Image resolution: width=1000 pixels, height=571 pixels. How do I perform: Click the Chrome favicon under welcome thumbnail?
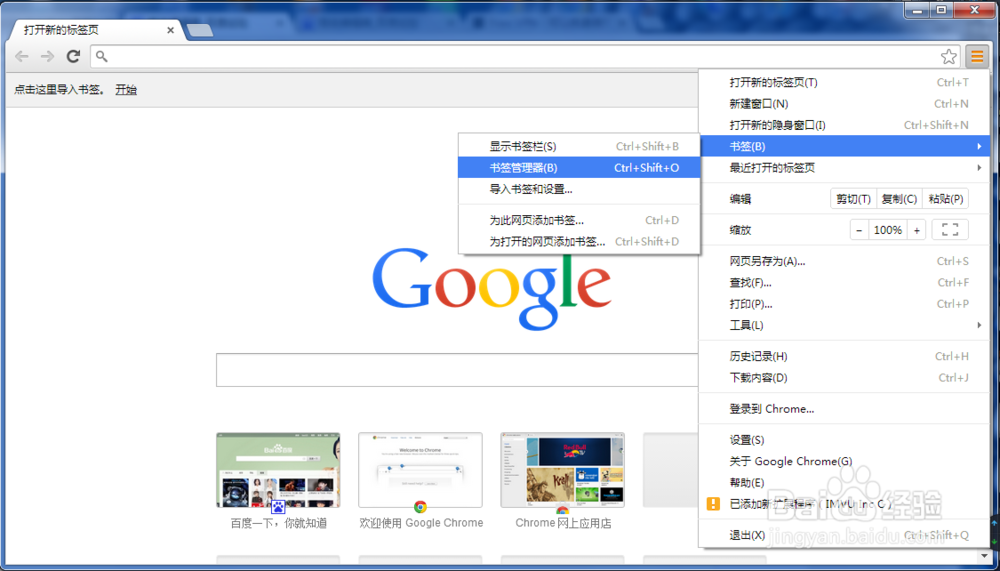coord(420,507)
